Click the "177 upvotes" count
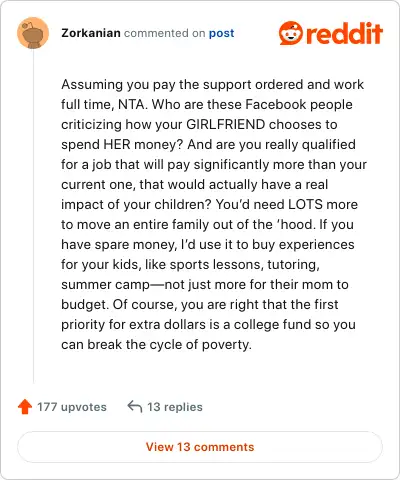Viewport: 400px width, 480px height. click(x=72, y=407)
